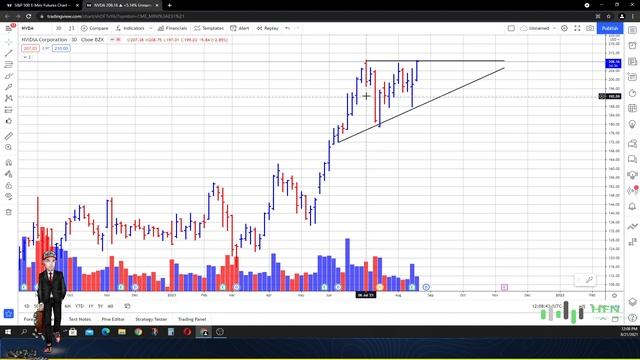Image resolution: width=640 pixels, height=360 pixels.
Task: Click the Compare button
Action: pos(95,28)
